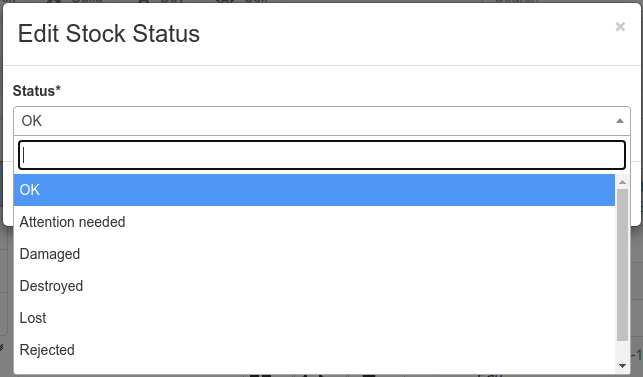Screen dimensions: 643x377
Task: Mark the stock status as Rejected
Action: click(x=314, y=350)
